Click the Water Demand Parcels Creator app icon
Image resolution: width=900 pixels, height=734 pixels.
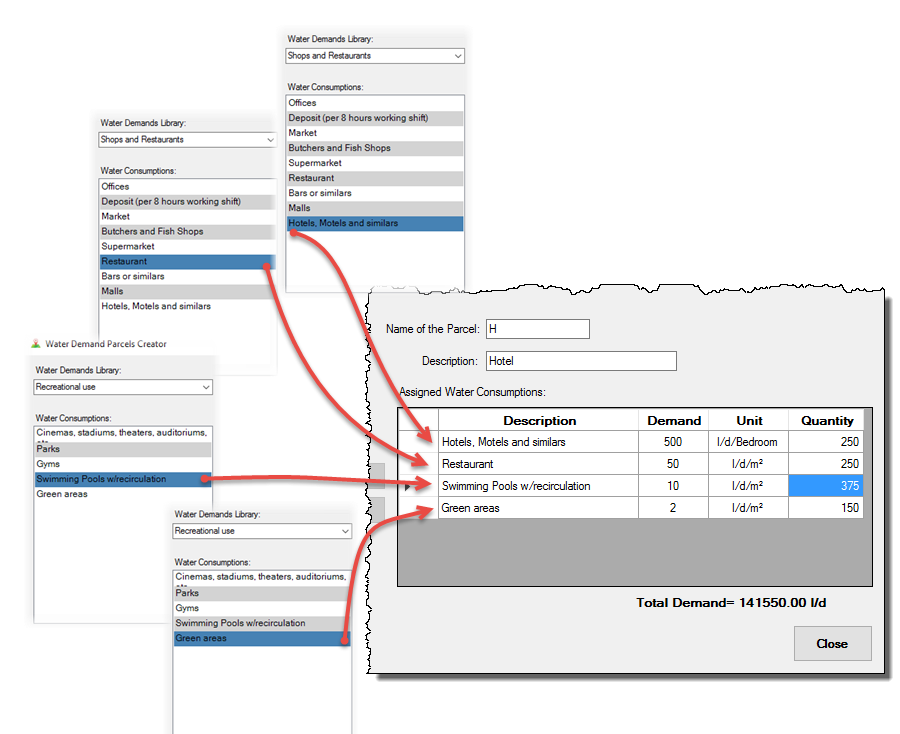pyautogui.click(x=36, y=344)
